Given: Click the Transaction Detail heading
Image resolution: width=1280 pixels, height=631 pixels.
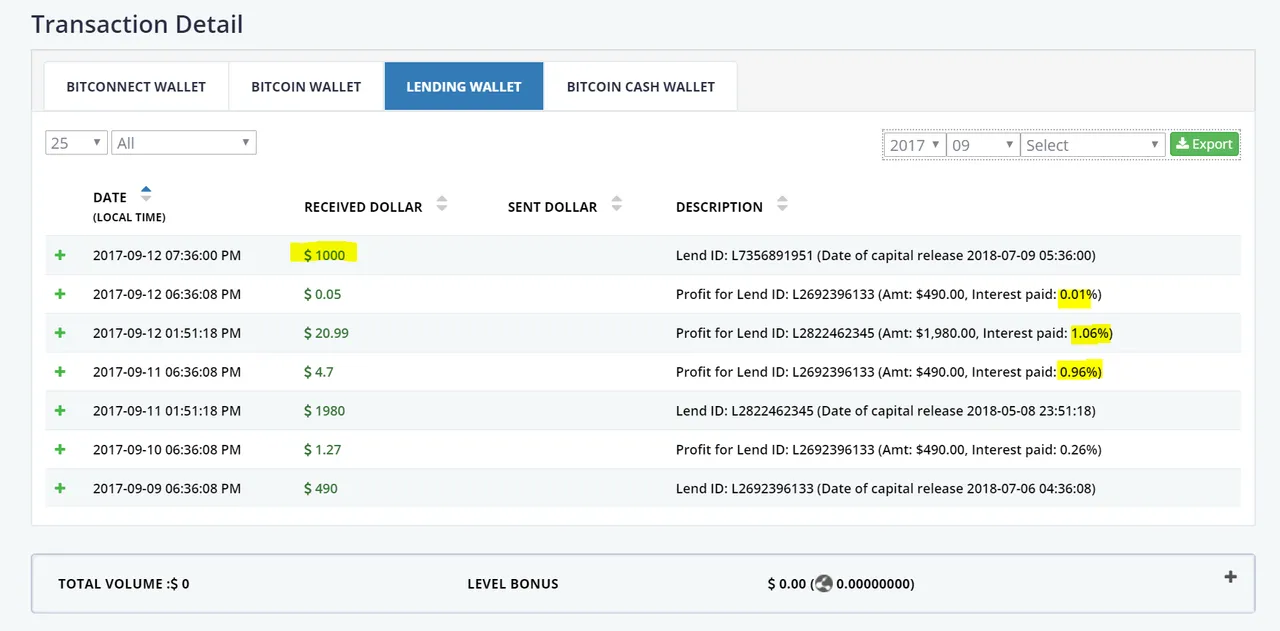Looking at the screenshot, I should [x=137, y=24].
